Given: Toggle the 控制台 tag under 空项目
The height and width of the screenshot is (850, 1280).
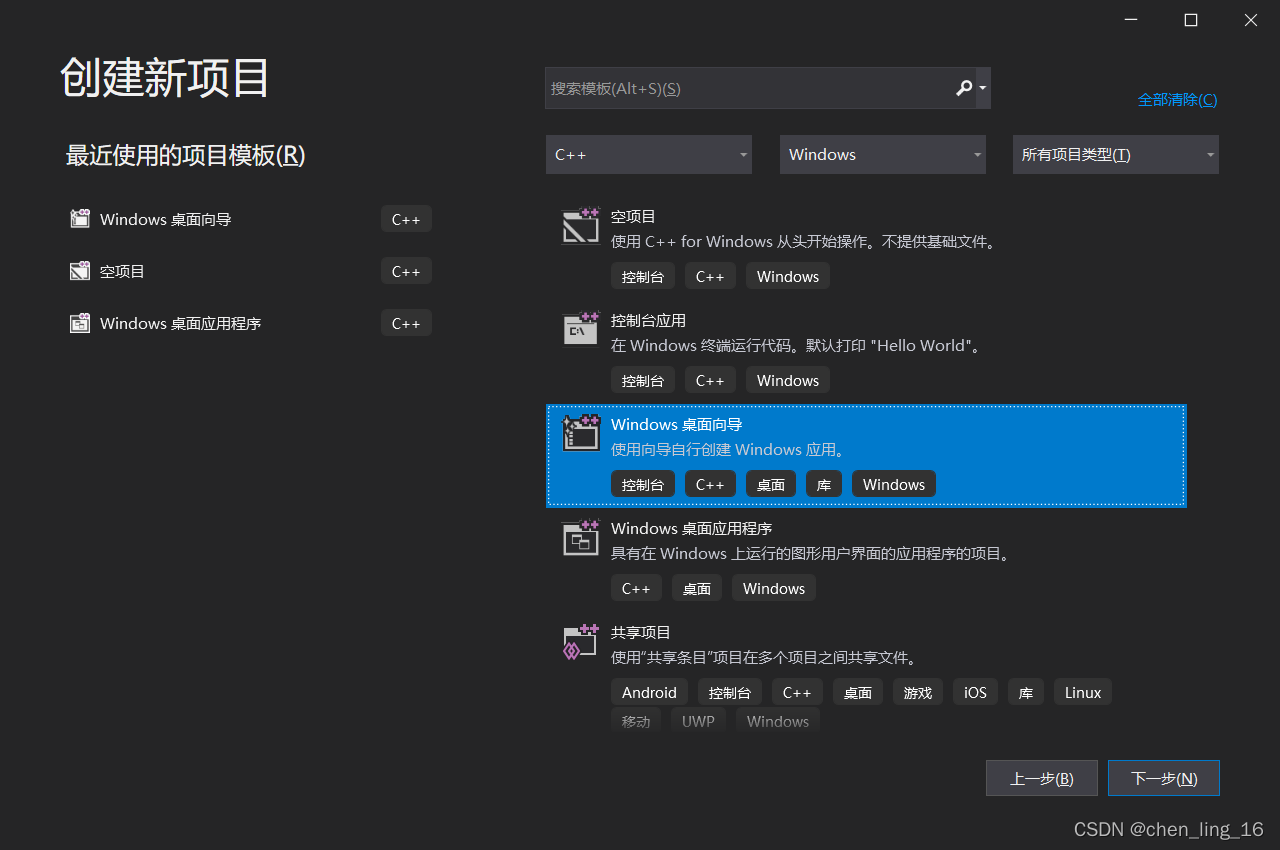Looking at the screenshot, I should 643,276.
